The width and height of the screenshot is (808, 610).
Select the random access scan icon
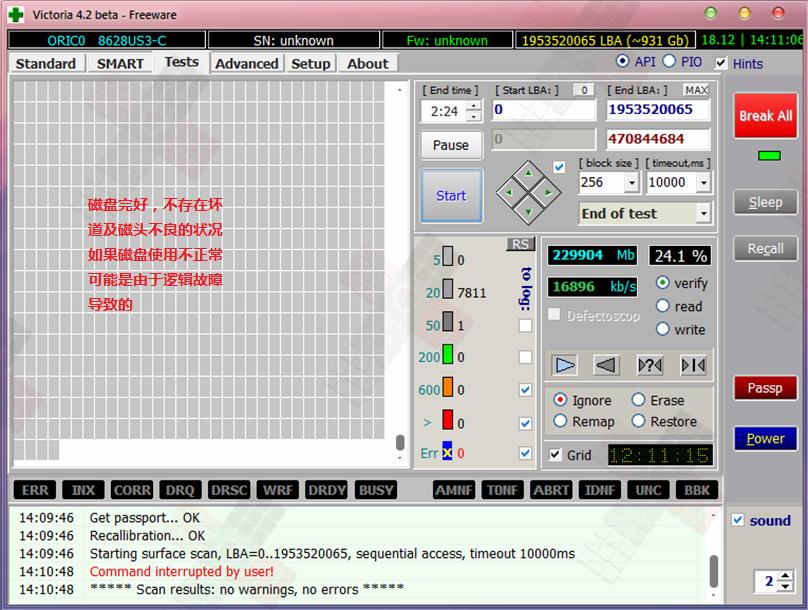pyautogui.click(x=649, y=365)
